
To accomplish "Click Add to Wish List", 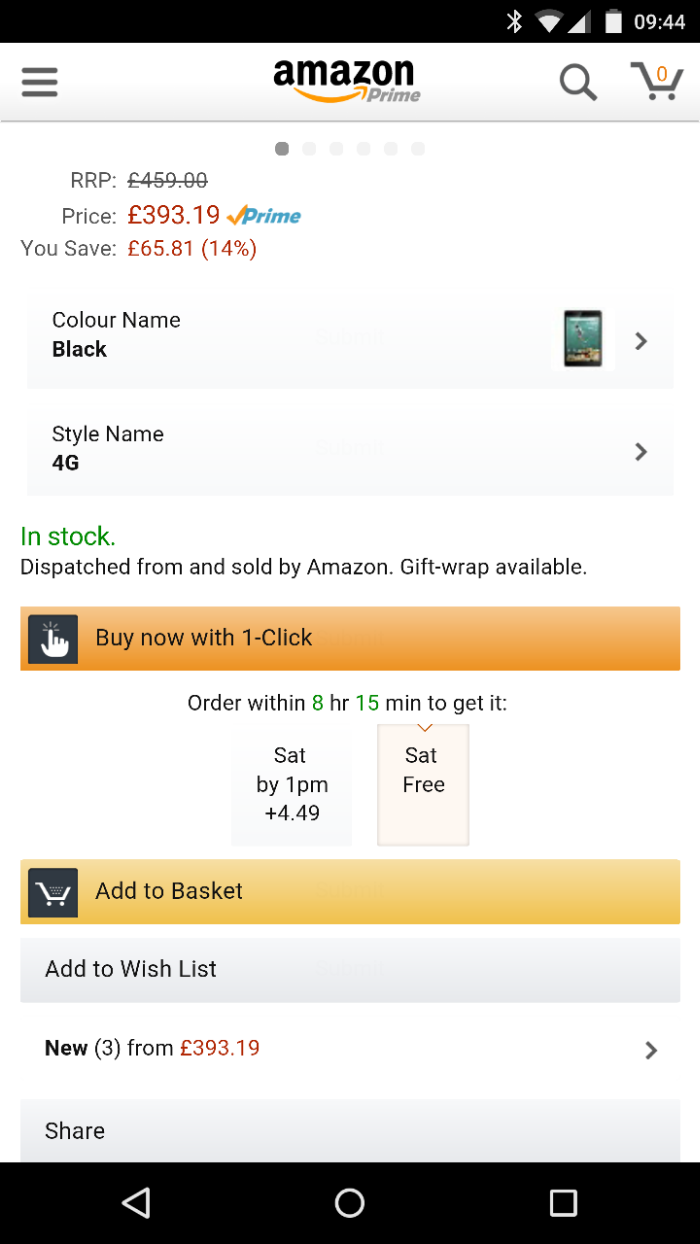I will click(350, 969).
